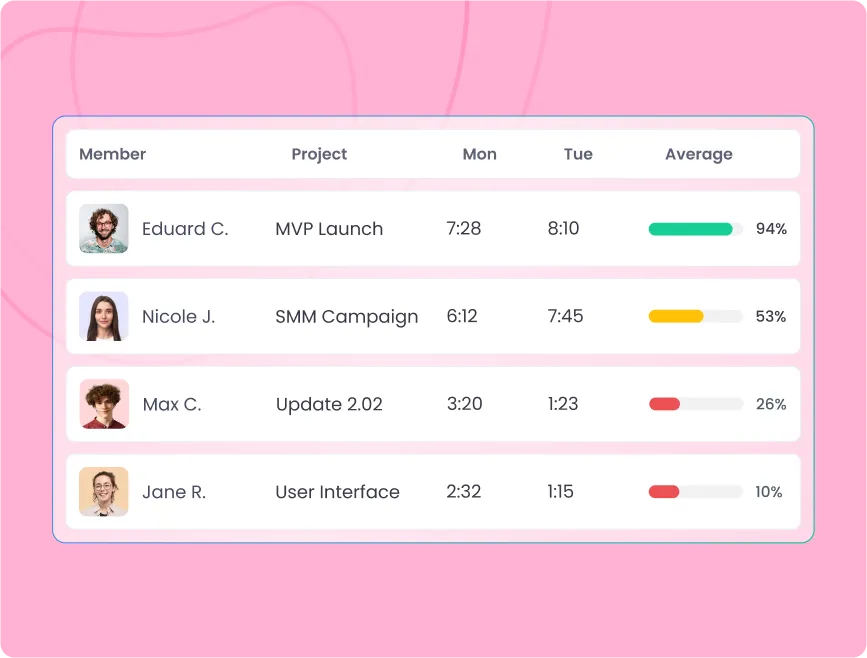Click Max C.'s profile photo

coord(103,404)
